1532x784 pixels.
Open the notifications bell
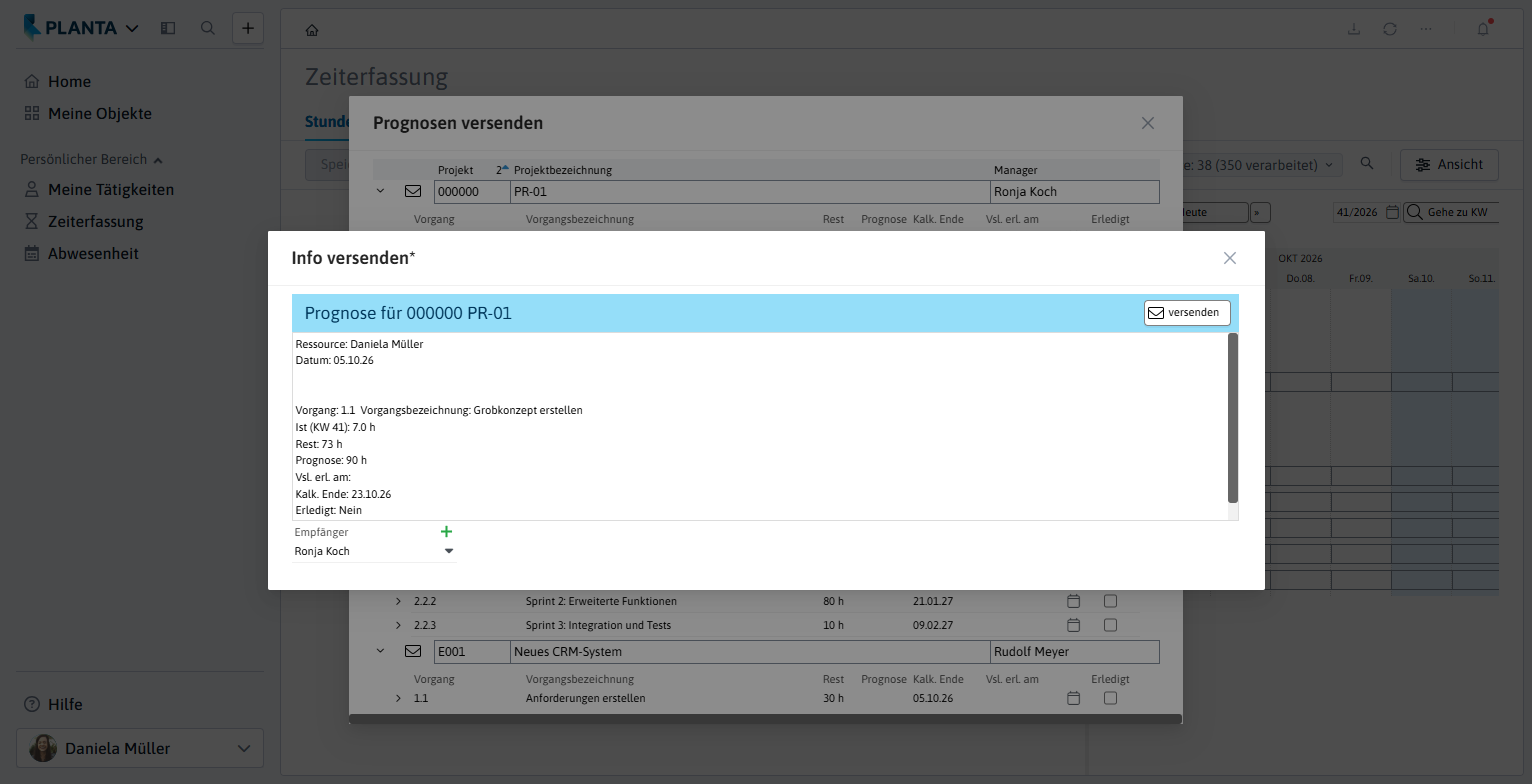point(1483,29)
